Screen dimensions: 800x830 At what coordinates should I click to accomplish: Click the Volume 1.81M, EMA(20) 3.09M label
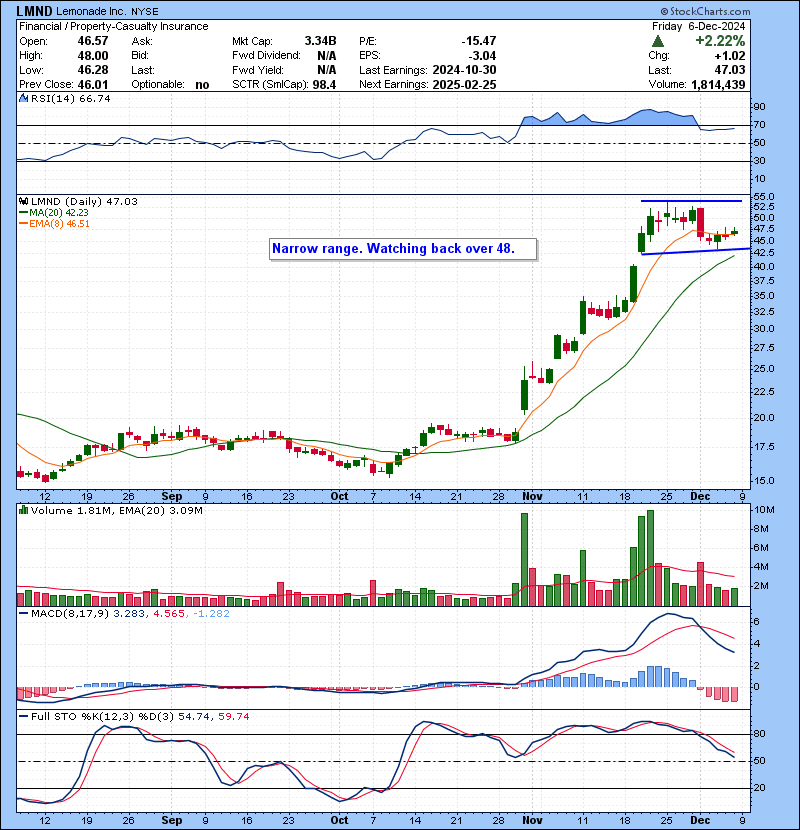116,510
